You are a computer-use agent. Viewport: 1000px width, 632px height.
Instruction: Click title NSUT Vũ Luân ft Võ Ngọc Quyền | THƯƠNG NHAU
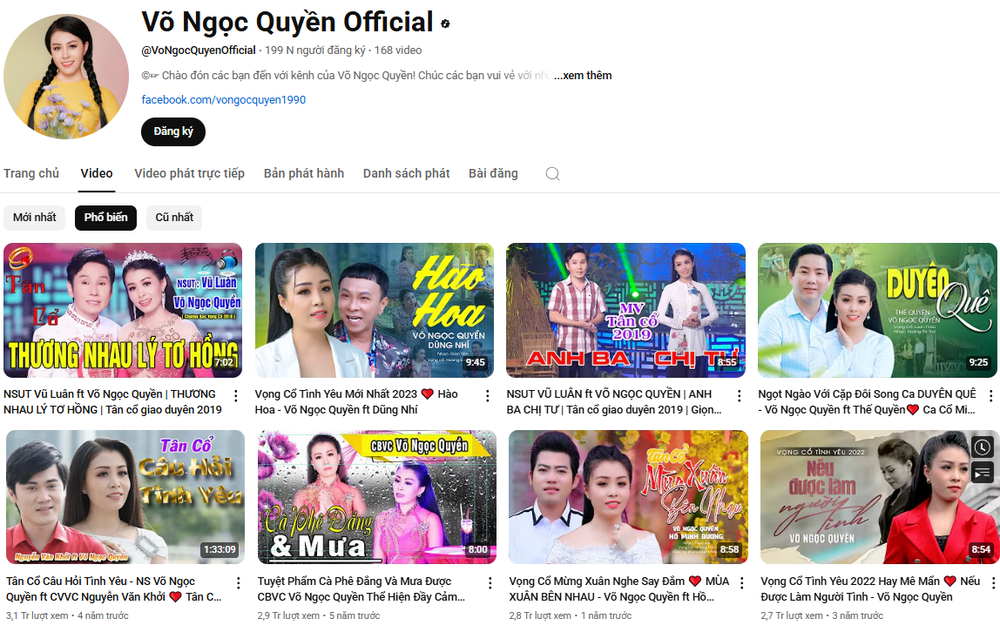coord(113,402)
